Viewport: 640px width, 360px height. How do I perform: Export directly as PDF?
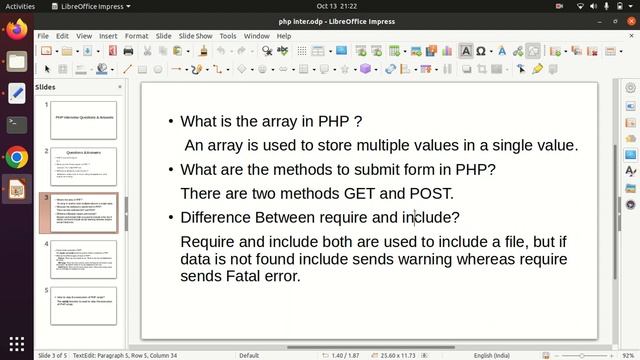pyautogui.click(x=112, y=51)
